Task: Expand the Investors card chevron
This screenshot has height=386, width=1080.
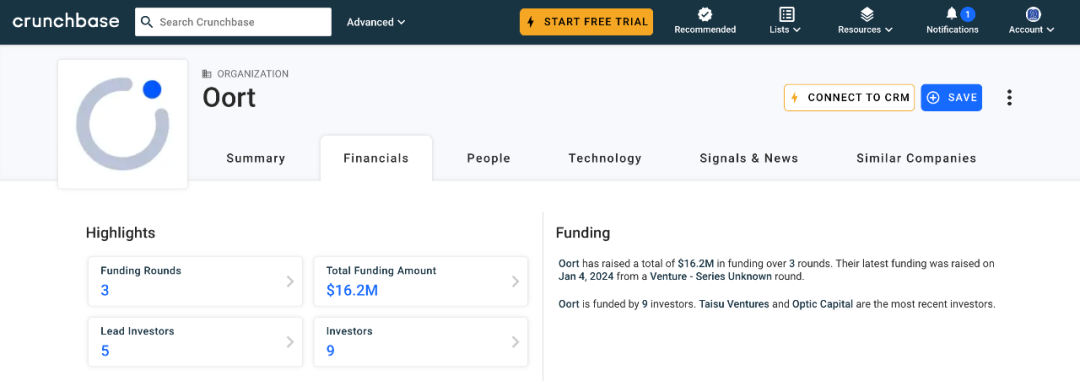Action: [515, 342]
